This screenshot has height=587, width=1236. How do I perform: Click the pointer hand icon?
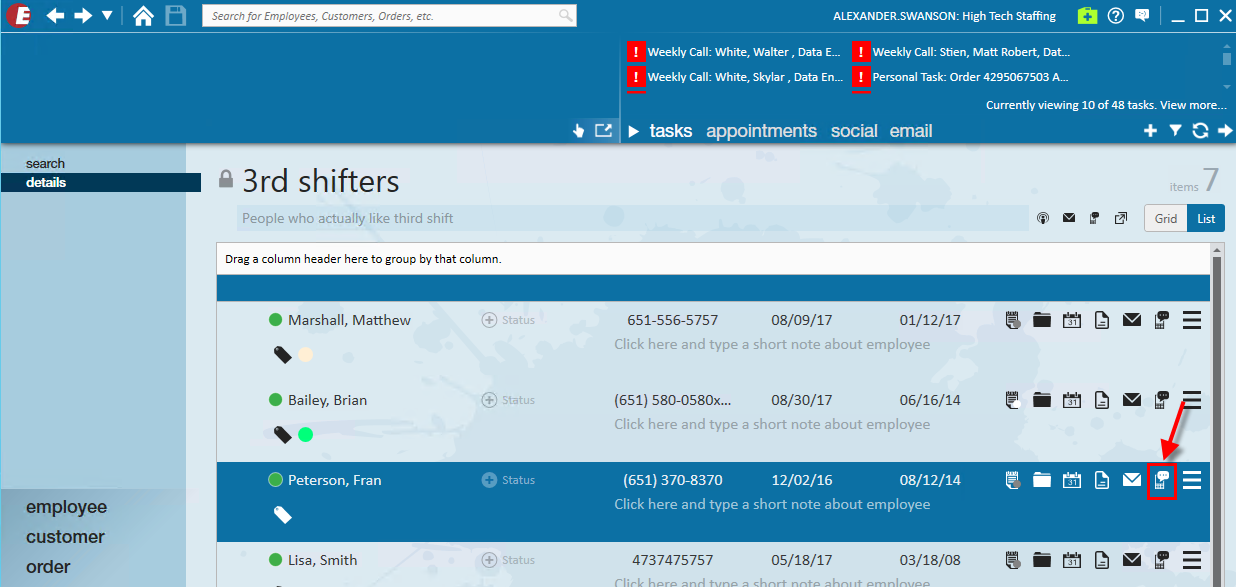click(578, 130)
